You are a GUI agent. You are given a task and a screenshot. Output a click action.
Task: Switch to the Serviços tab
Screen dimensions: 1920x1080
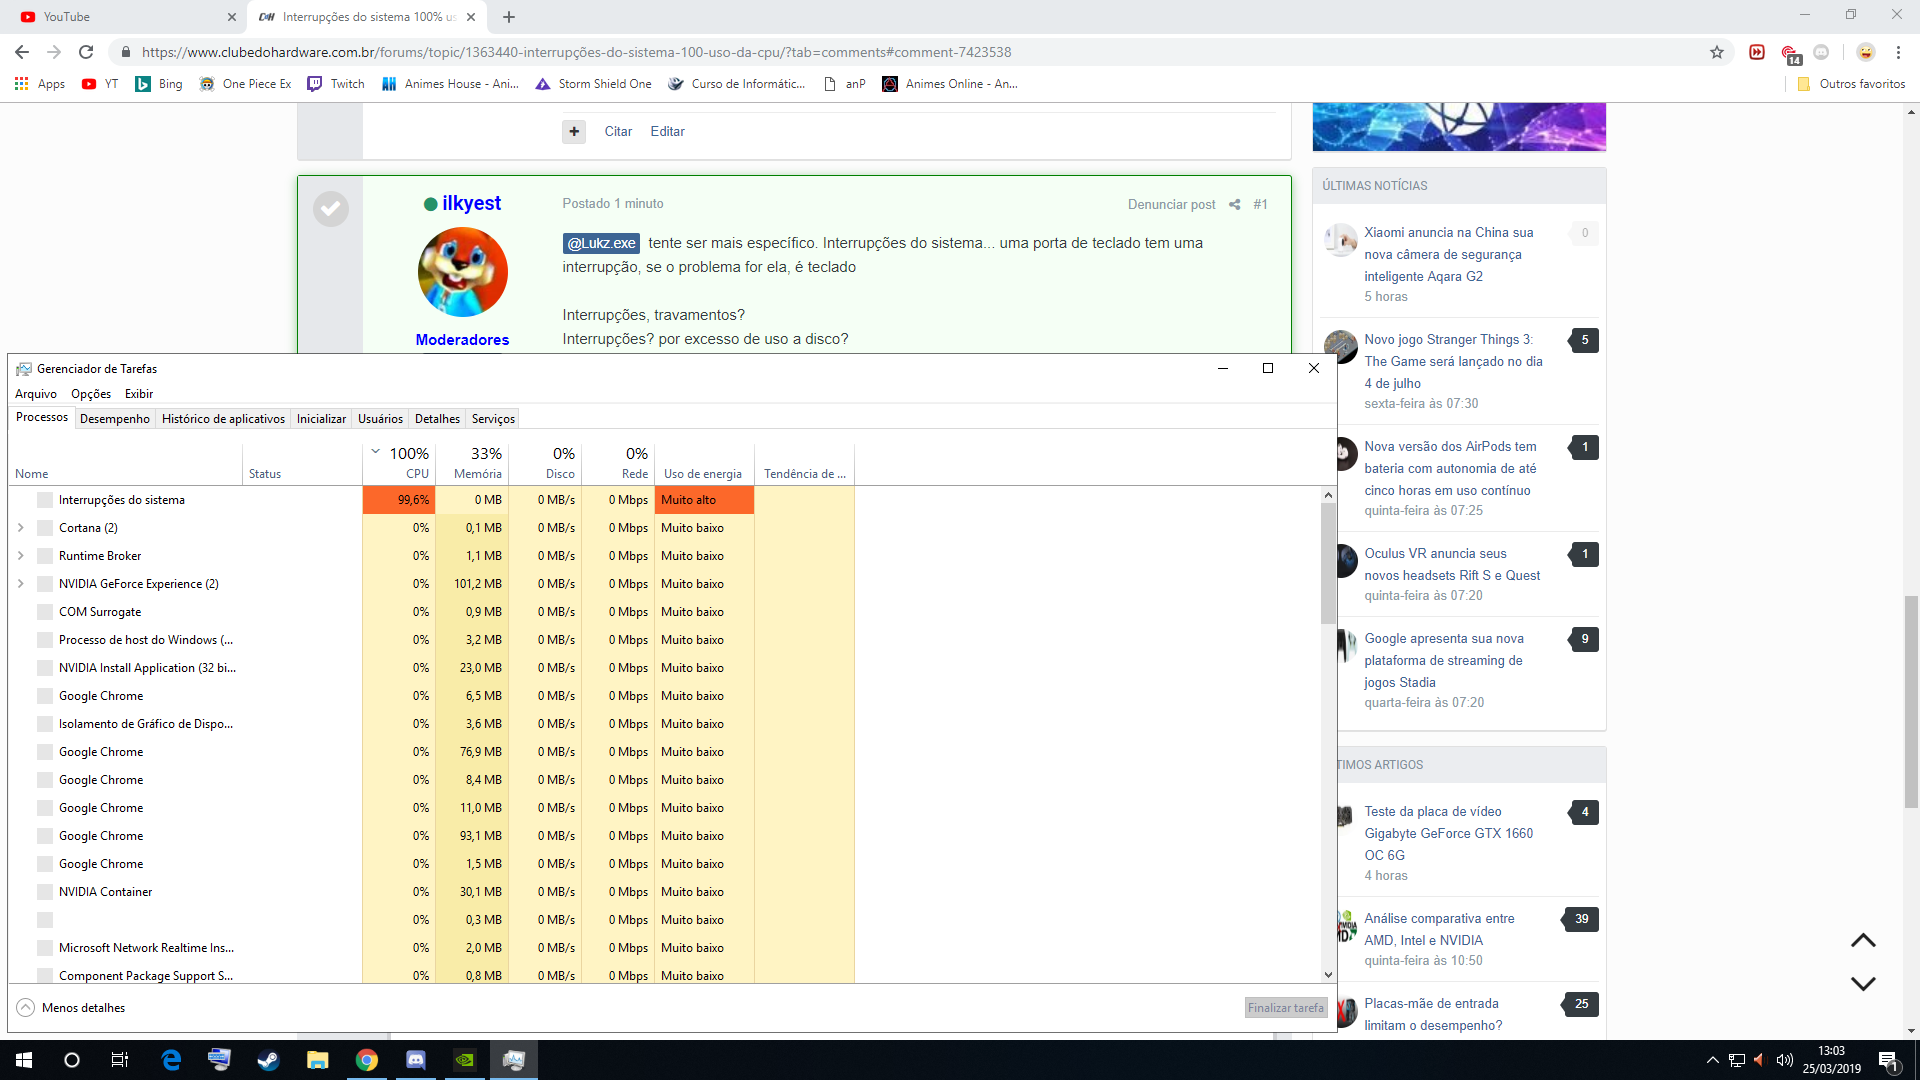(x=493, y=419)
